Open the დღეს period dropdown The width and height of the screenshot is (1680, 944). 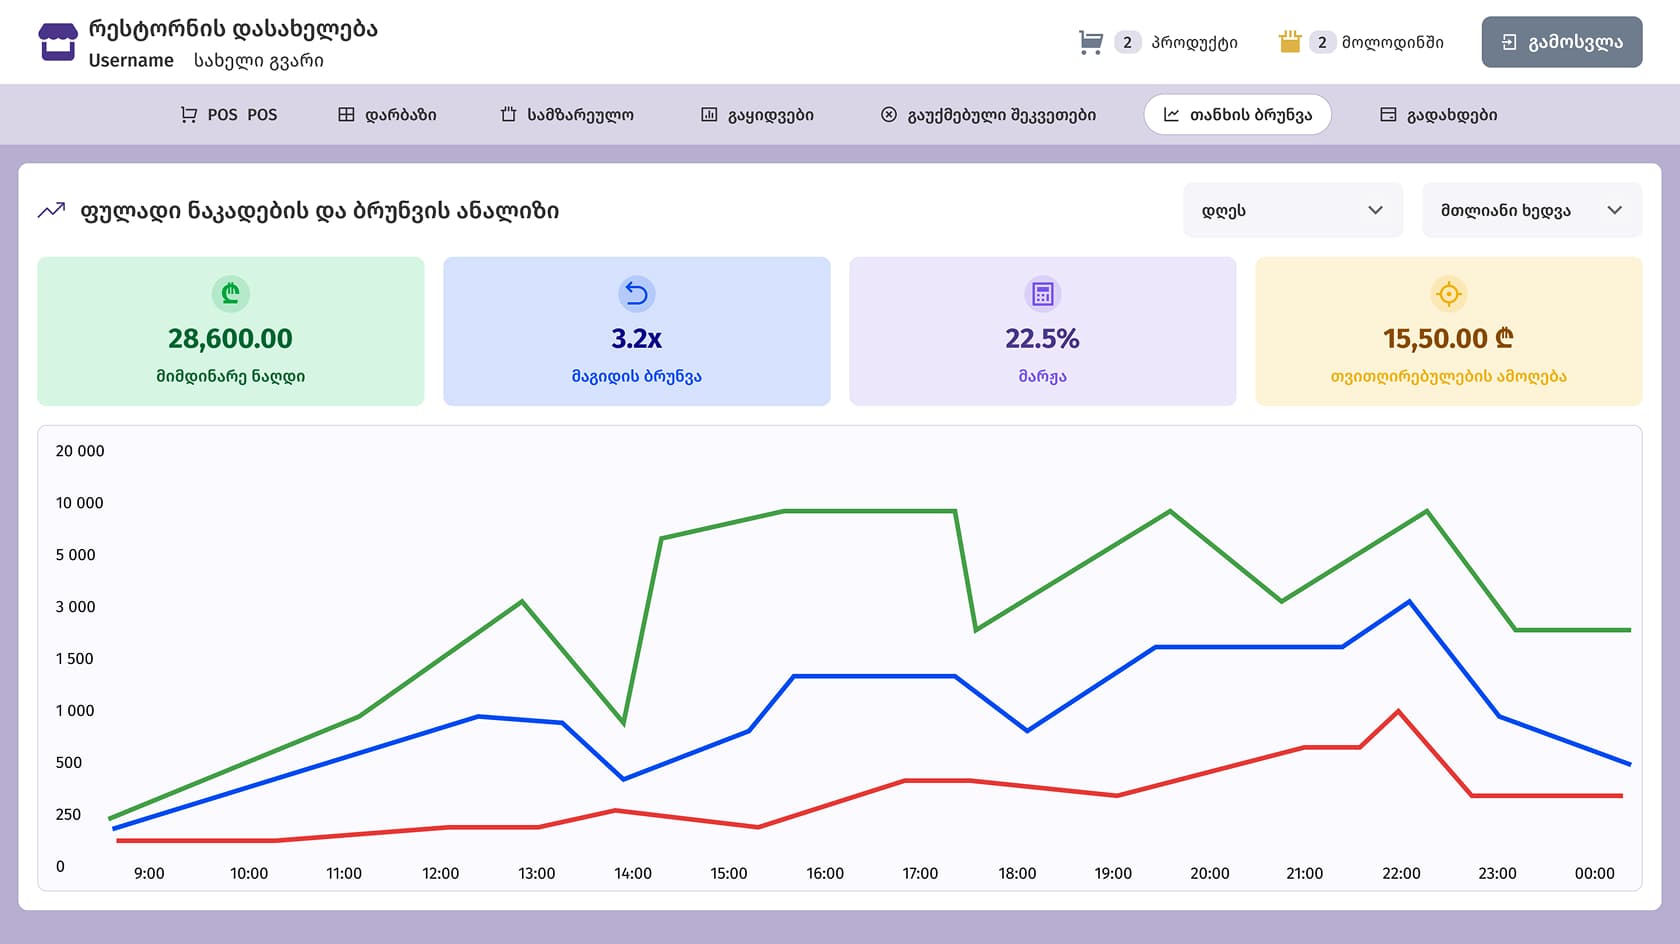point(1292,210)
